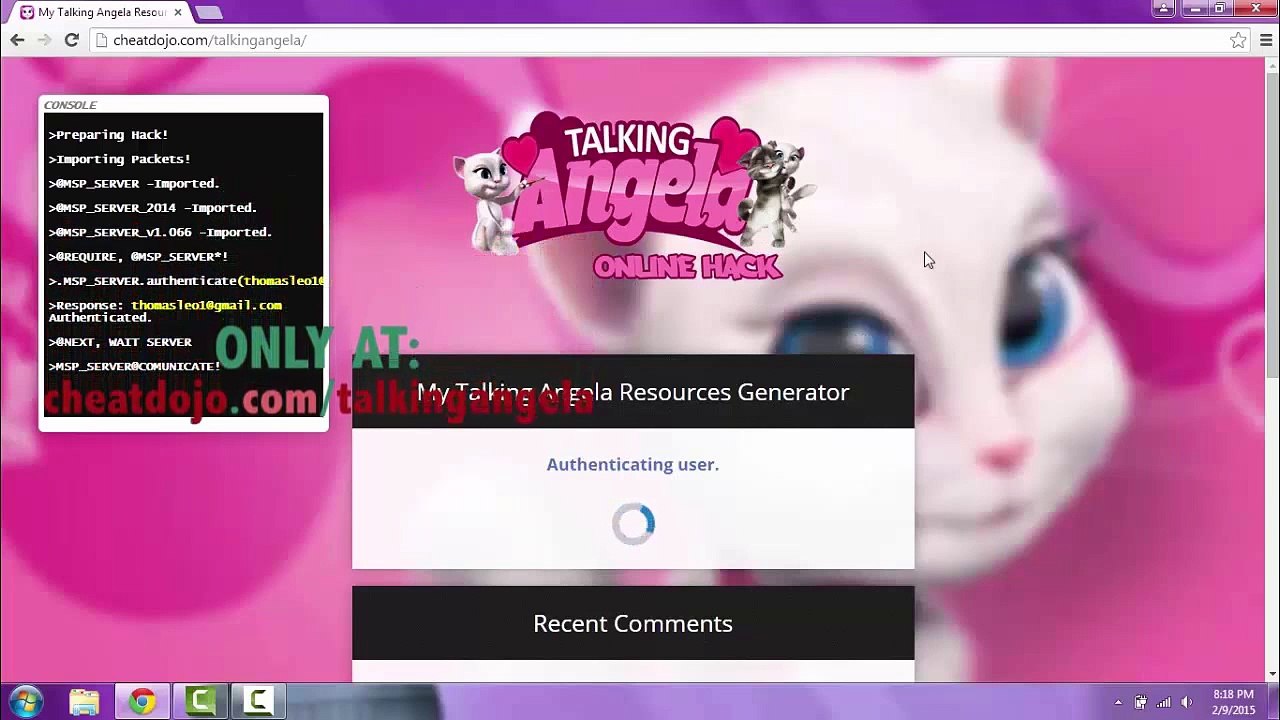Viewport: 1280px width, 720px height.
Task: Click the Show desktop strip
Action: pos(1274,702)
